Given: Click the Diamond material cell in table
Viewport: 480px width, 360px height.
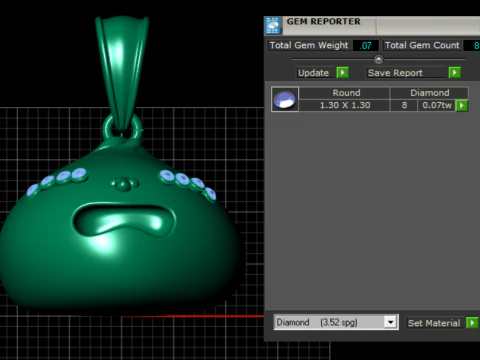Looking at the screenshot, I should [429, 93].
